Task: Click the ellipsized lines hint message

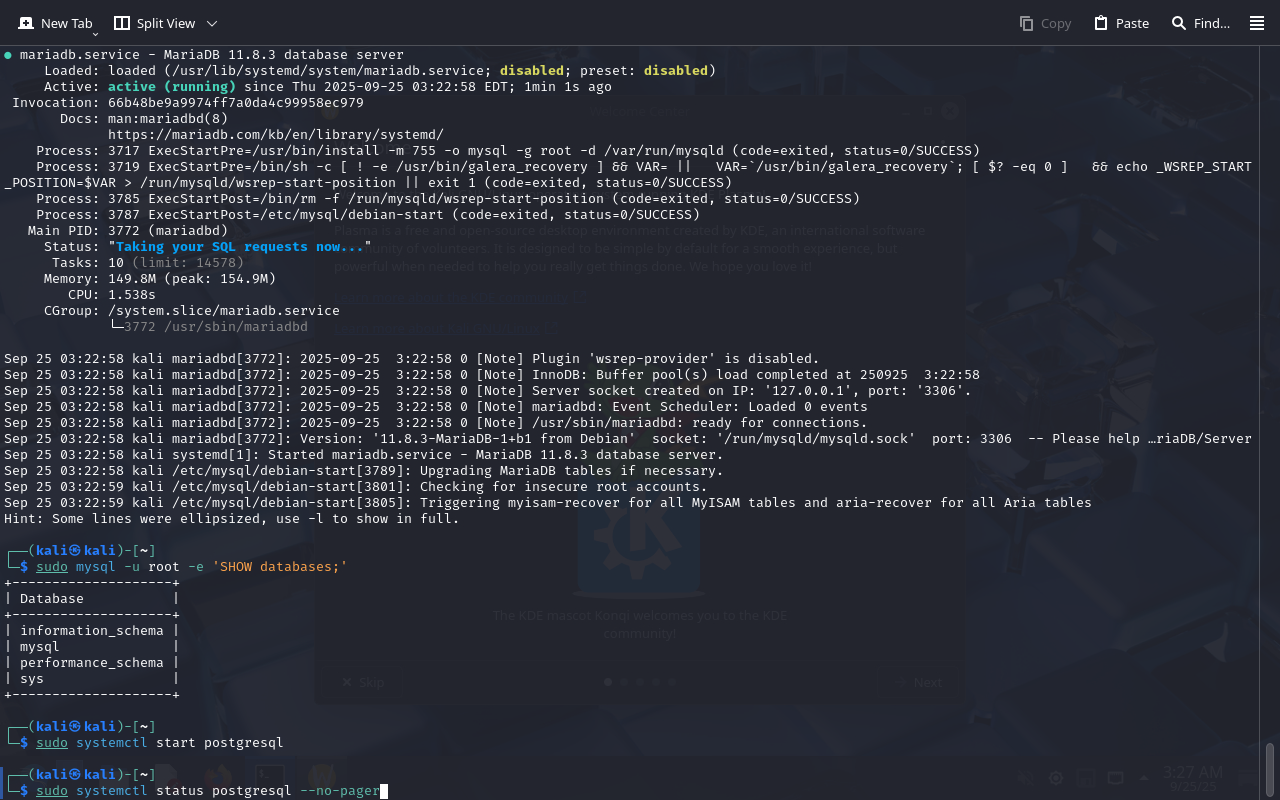Action: click(x=231, y=519)
